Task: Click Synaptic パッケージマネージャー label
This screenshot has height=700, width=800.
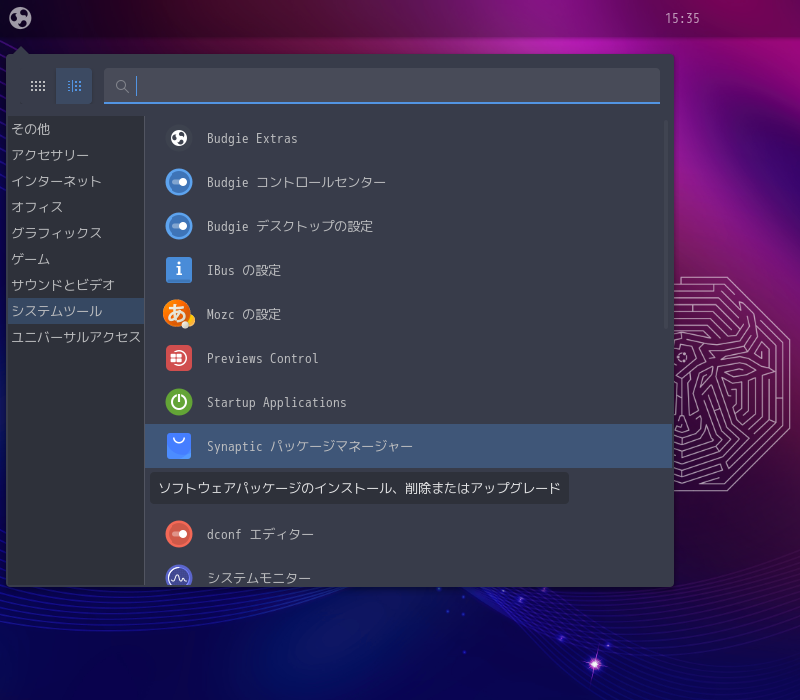Action: (310, 446)
